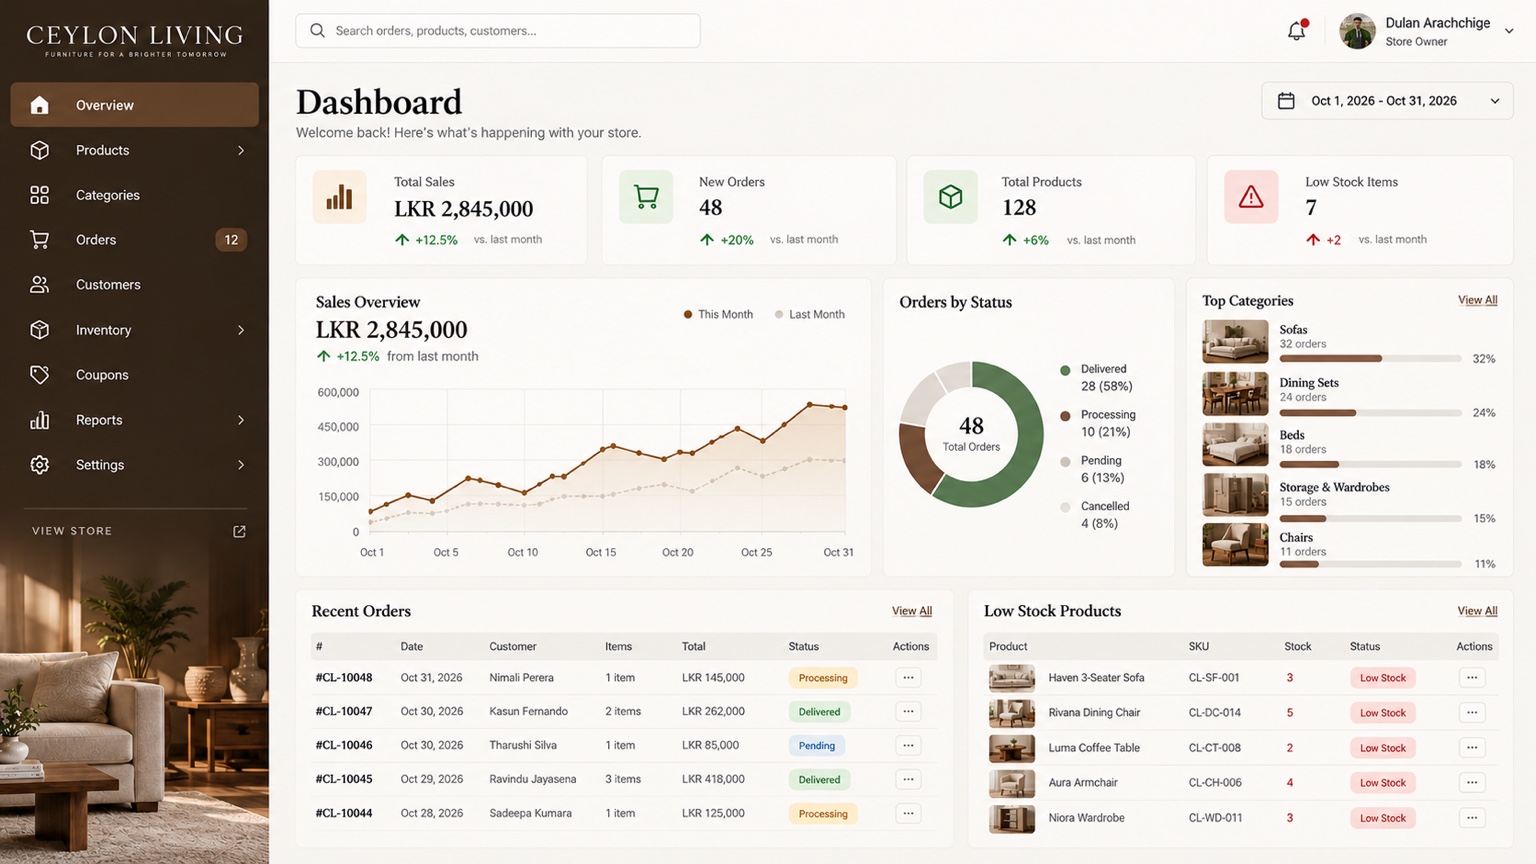
Task: Open the user account dropdown arrow
Action: click(x=1509, y=31)
